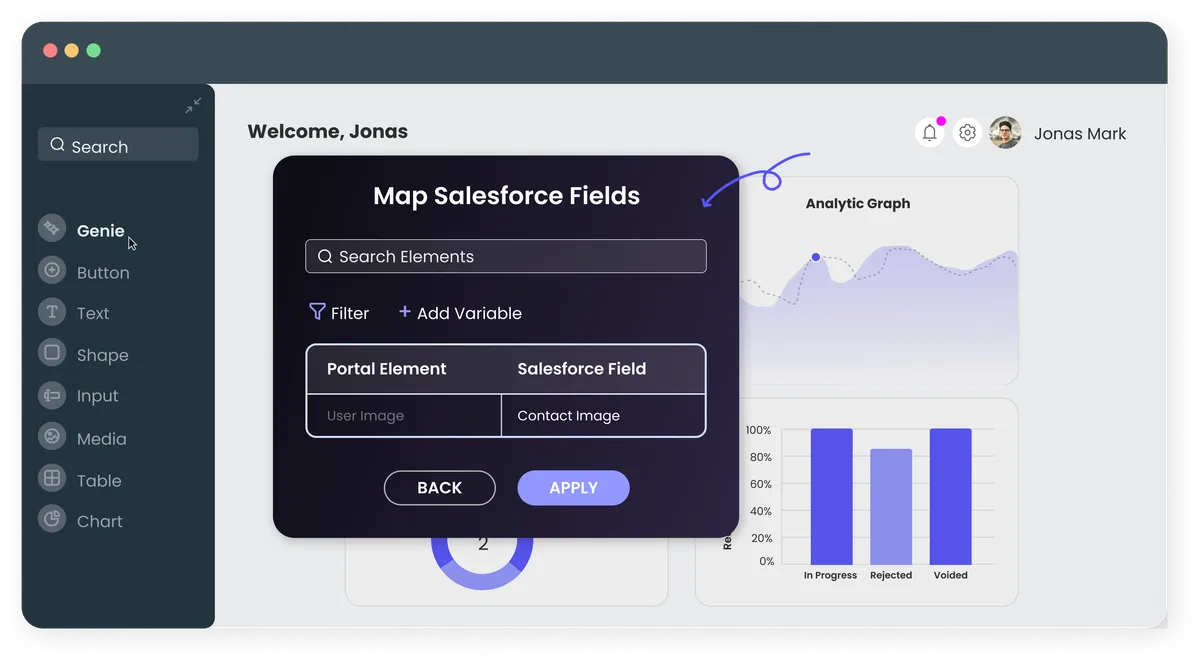Click the APPLY button
The height and width of the screenshot is (661, 1200).
coord(573,488)
